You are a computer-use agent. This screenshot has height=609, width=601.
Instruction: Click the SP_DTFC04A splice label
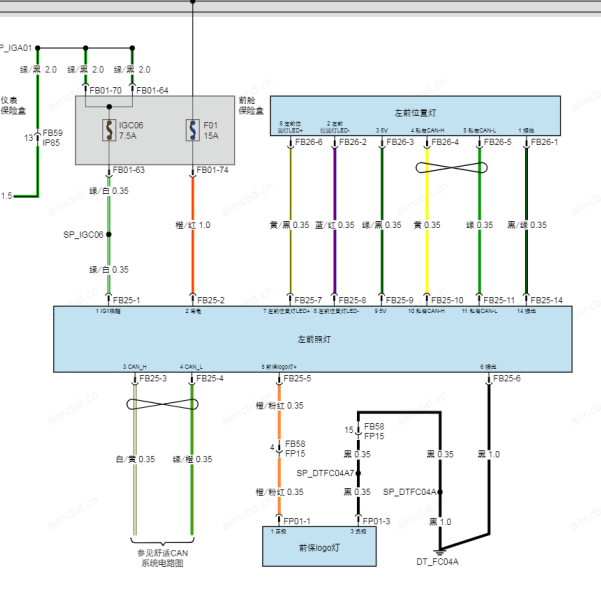coord(409,492)
